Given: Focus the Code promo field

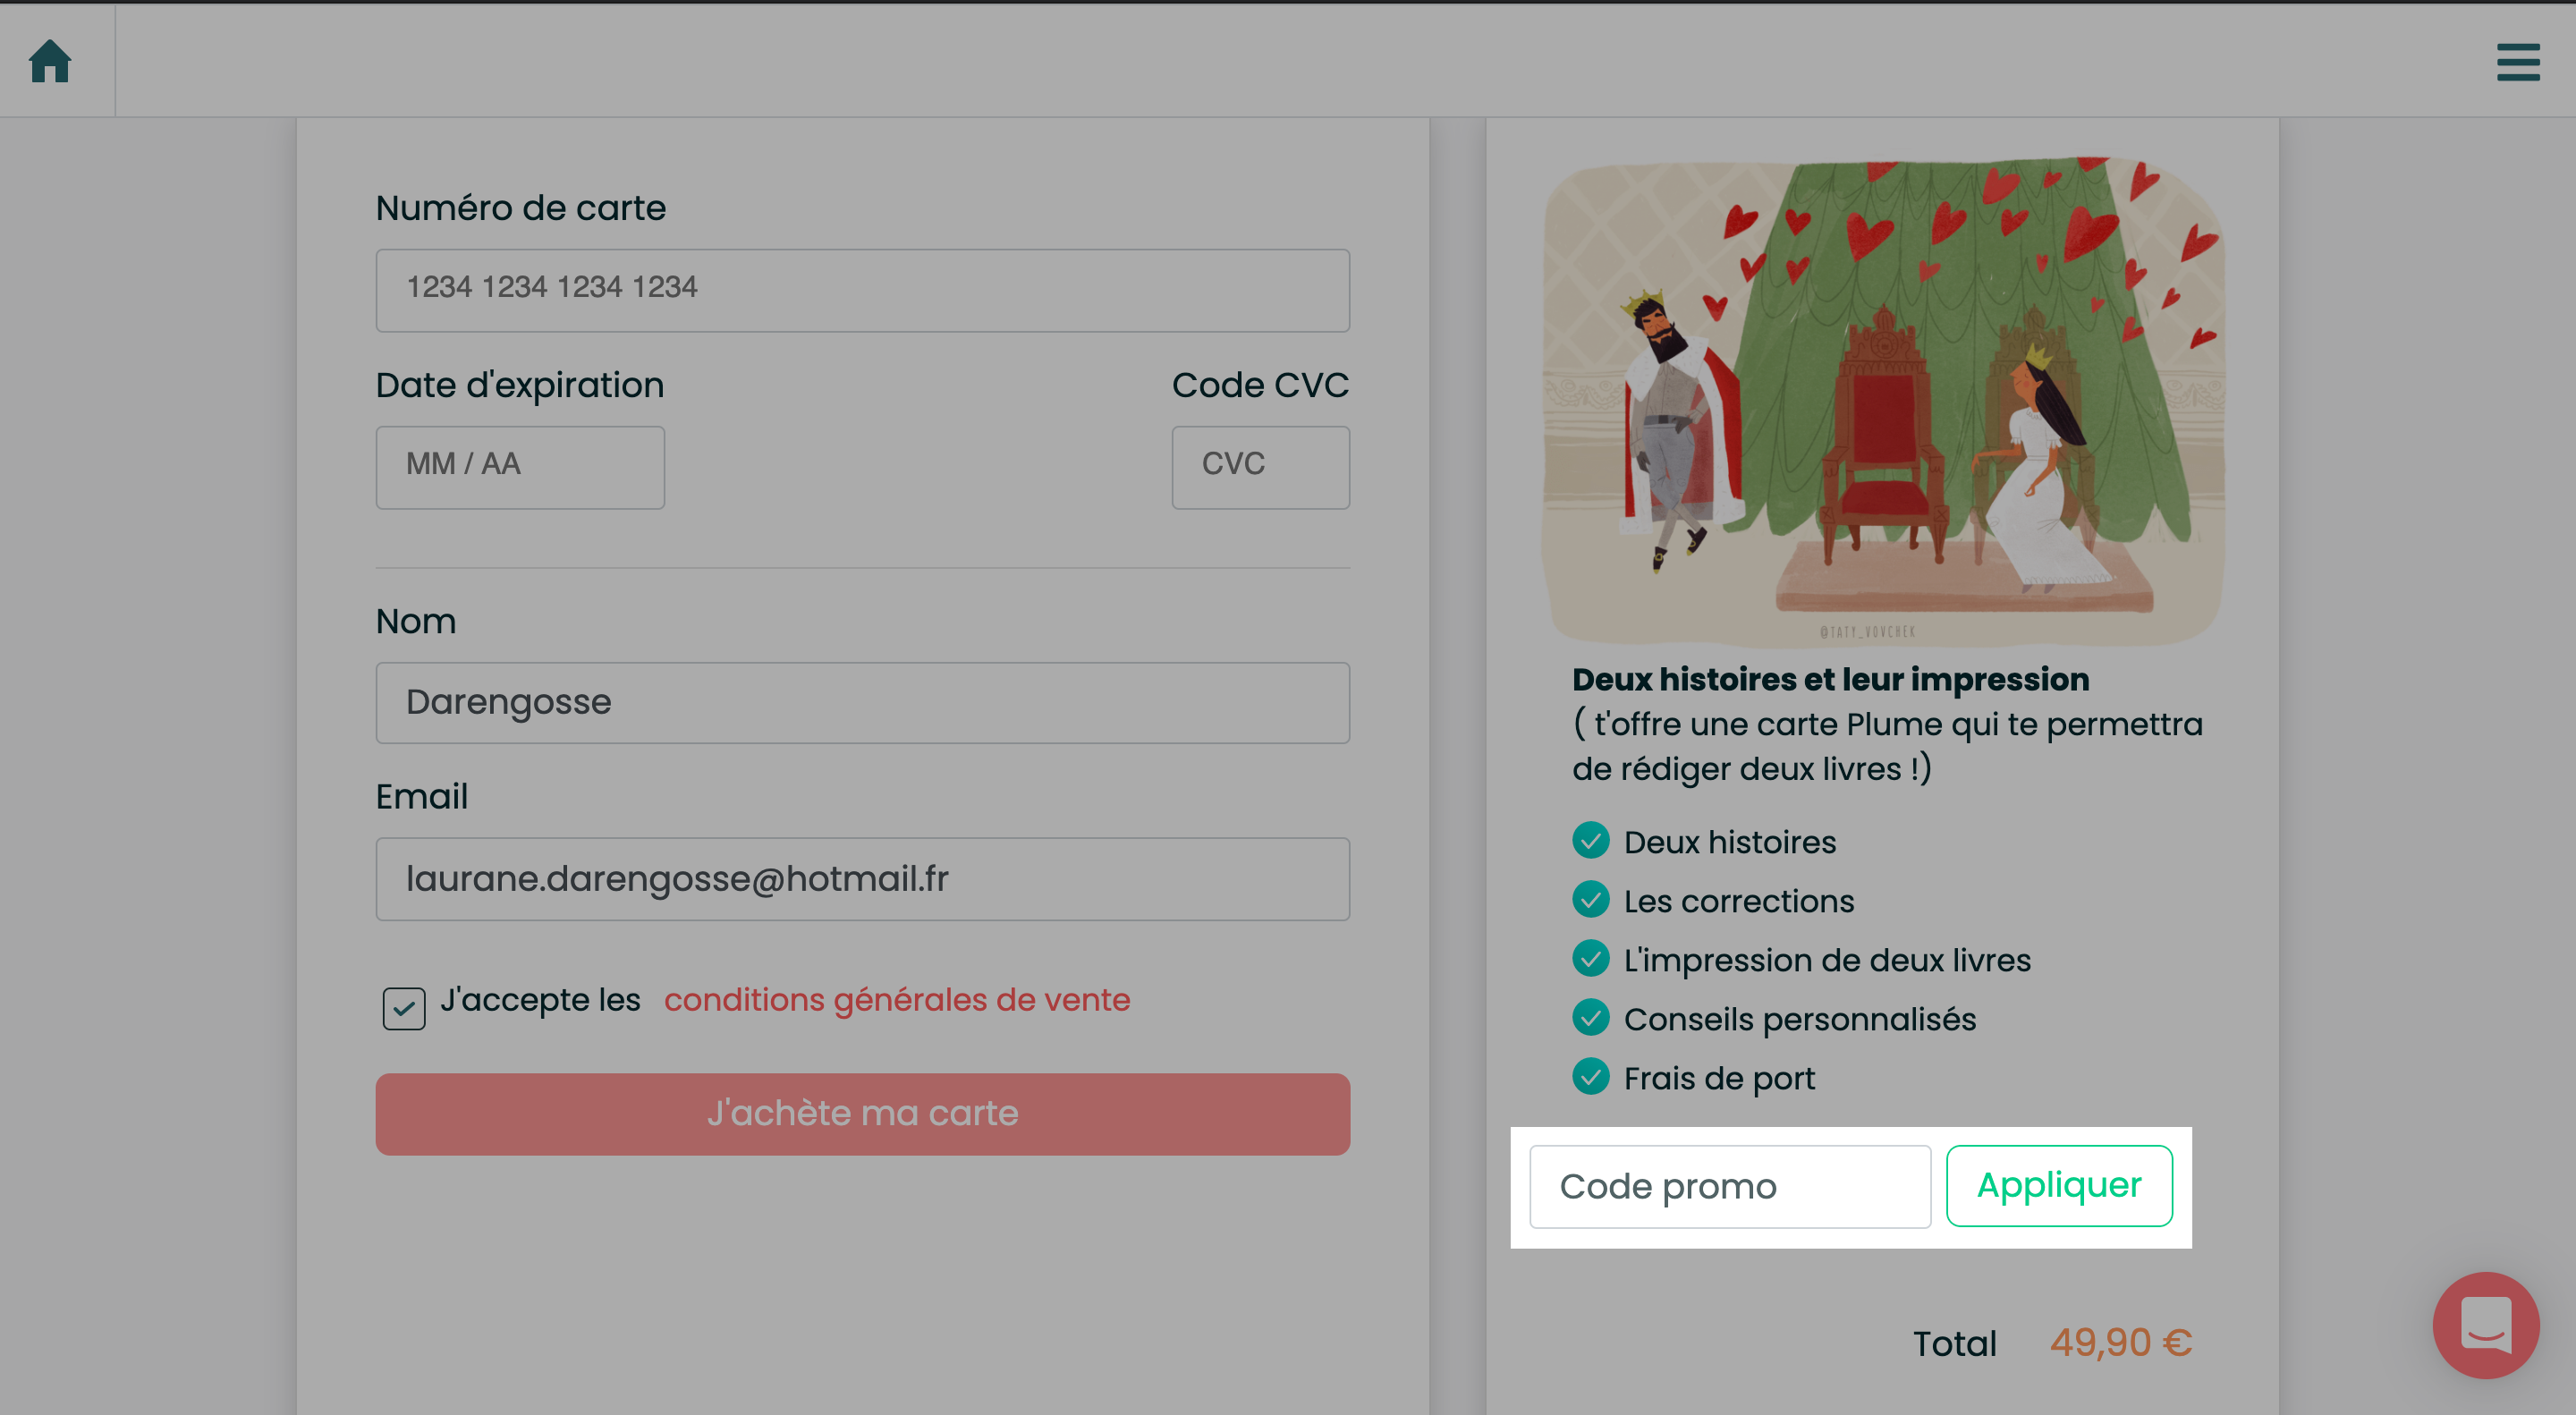Looking at the screenshot, I should (1730, 1186).
